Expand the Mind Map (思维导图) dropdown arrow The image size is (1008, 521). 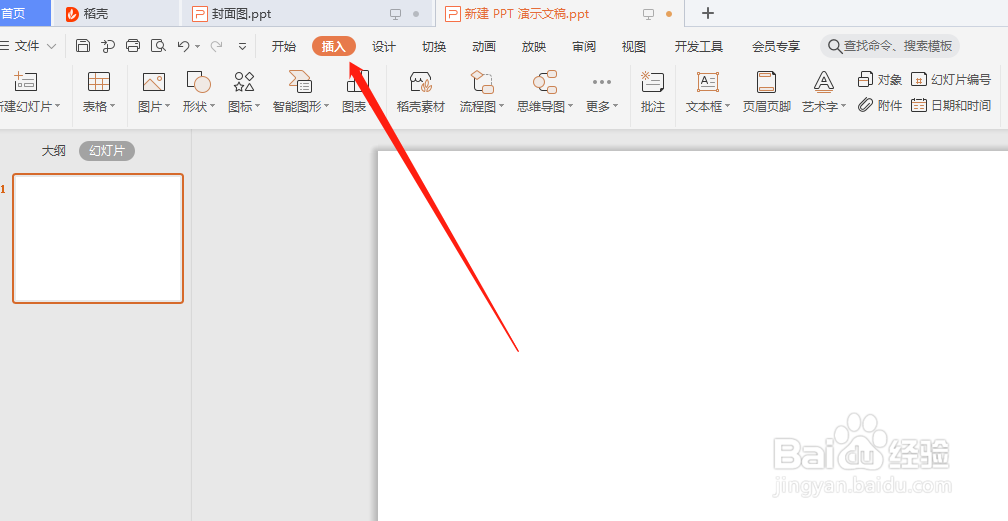pyautogui.click(x=570, y=106)
